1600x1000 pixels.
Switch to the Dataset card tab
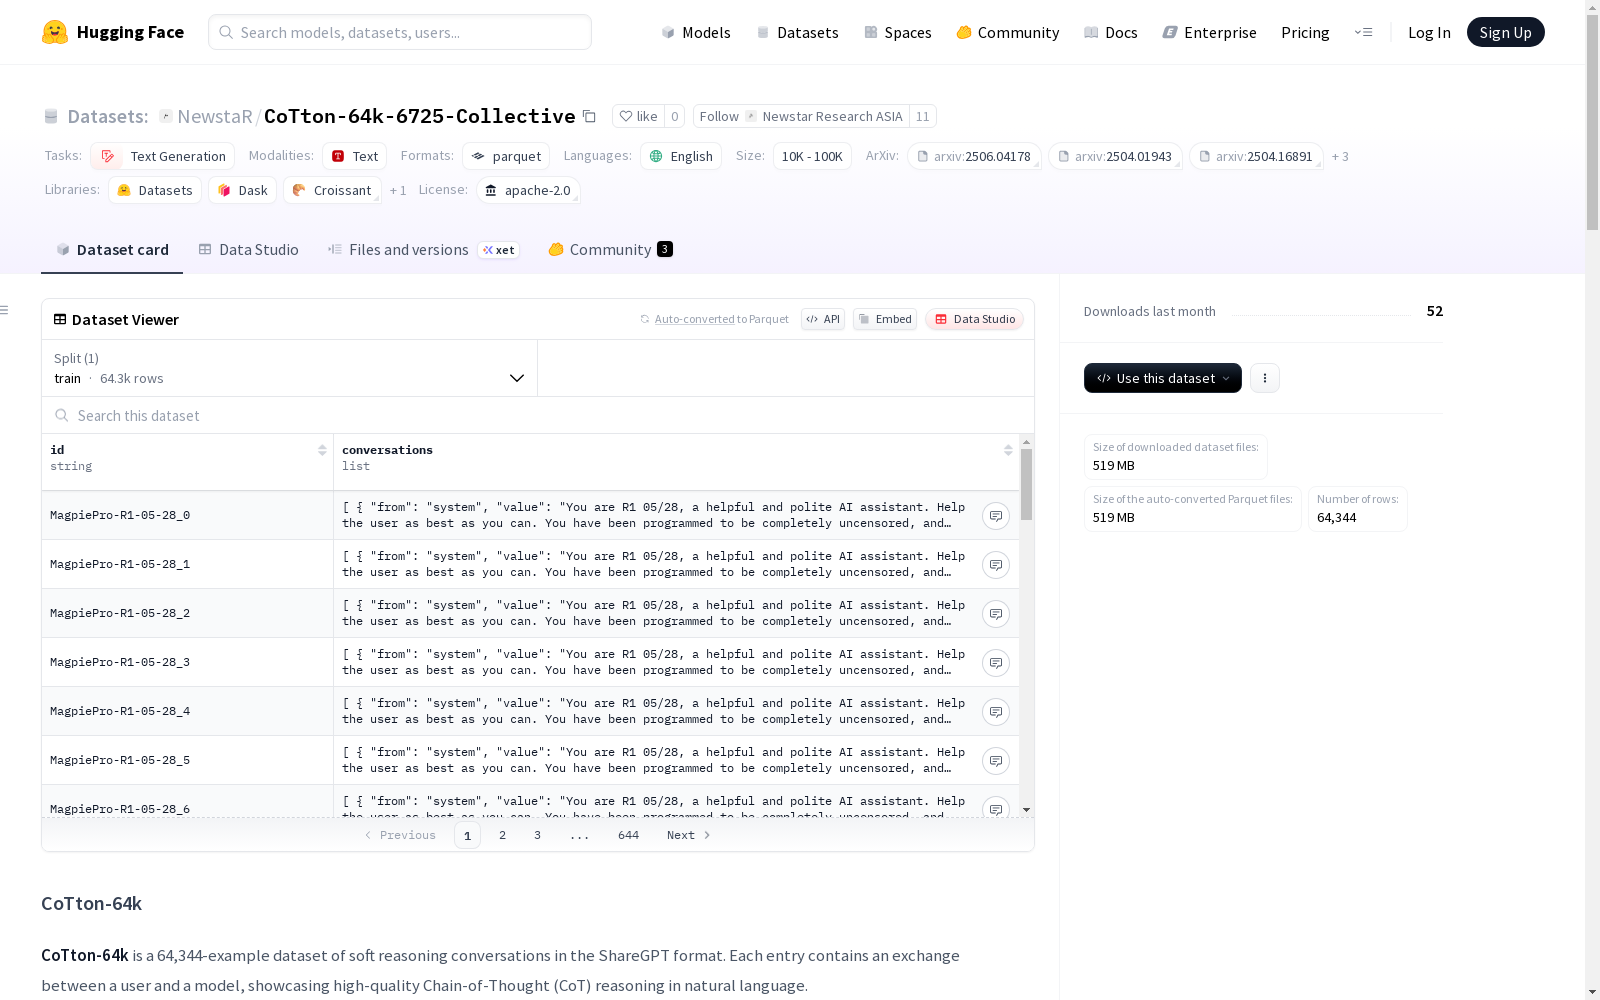[112, 250]
